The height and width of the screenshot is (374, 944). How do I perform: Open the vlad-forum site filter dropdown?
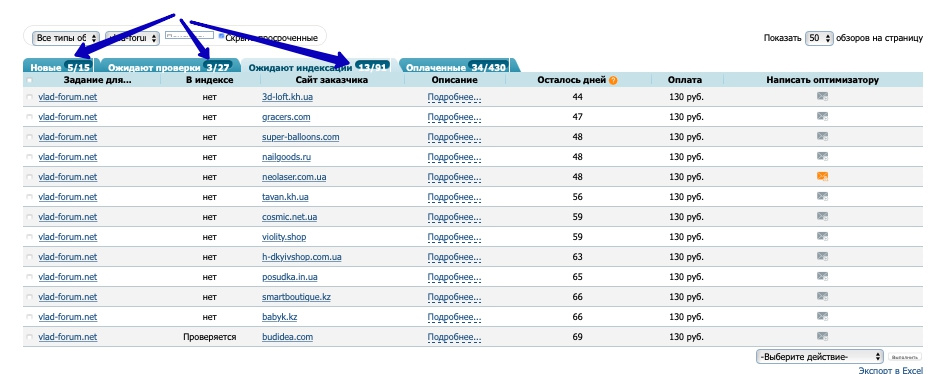click(x=132, y=38)
